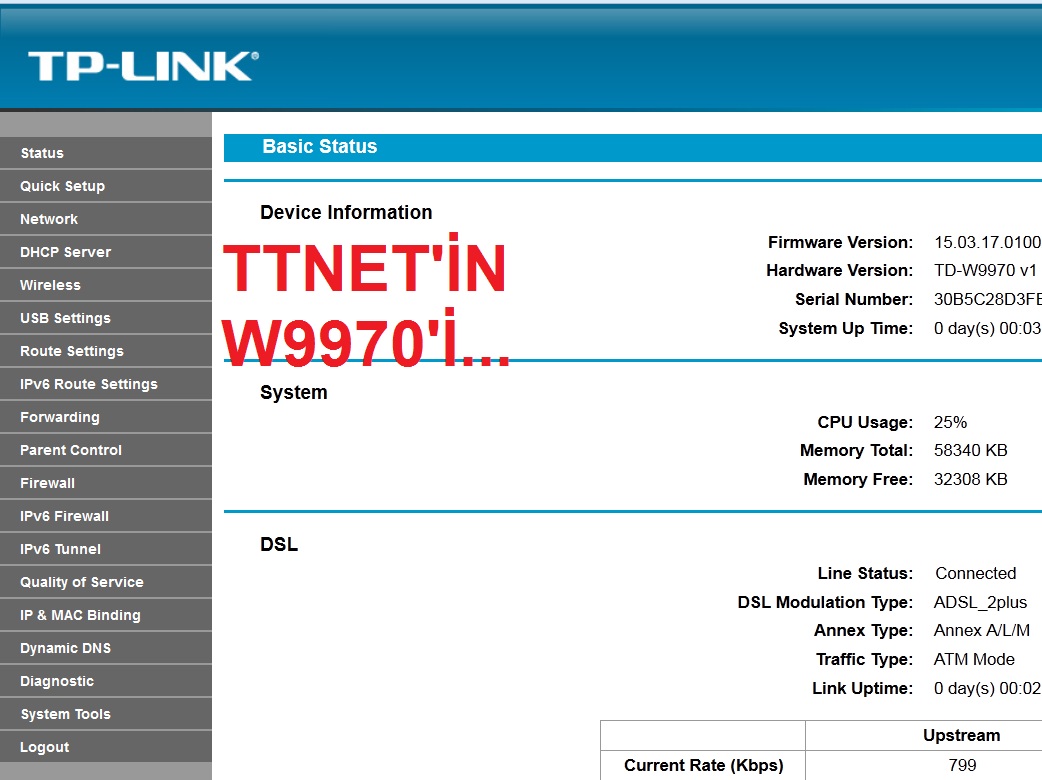This screenshot has height=780, width=1042.
Task: Click the Link Uptime value
Action: pos(987,688)
